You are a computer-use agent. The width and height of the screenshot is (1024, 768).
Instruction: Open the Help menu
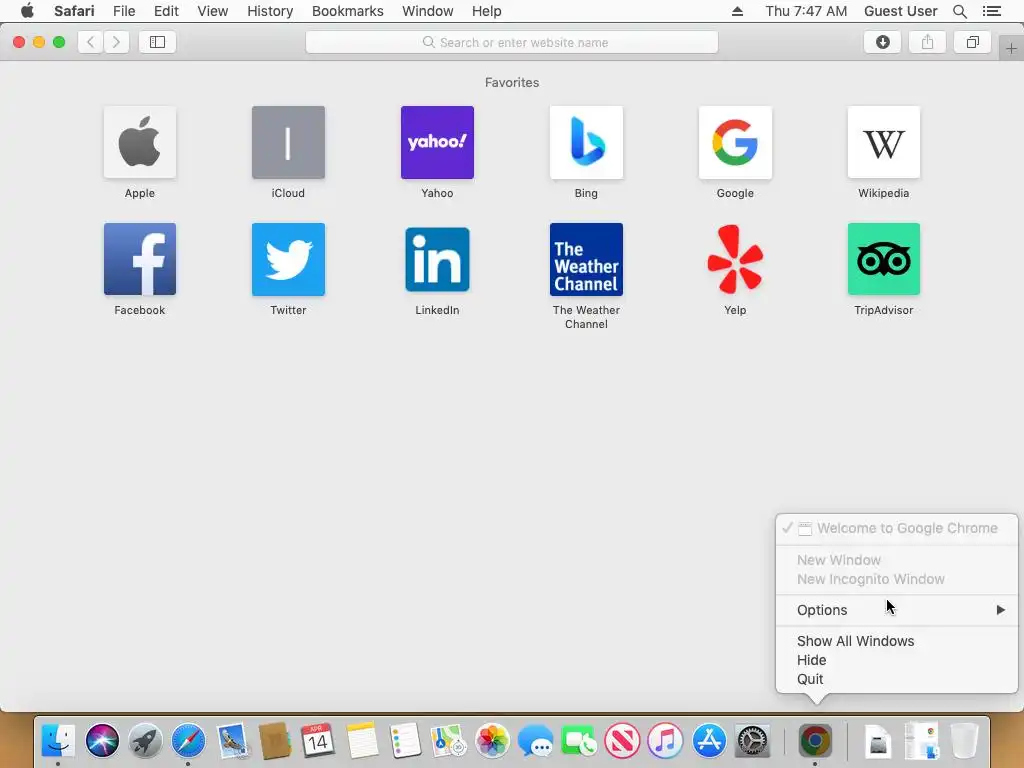coord(487,11)
